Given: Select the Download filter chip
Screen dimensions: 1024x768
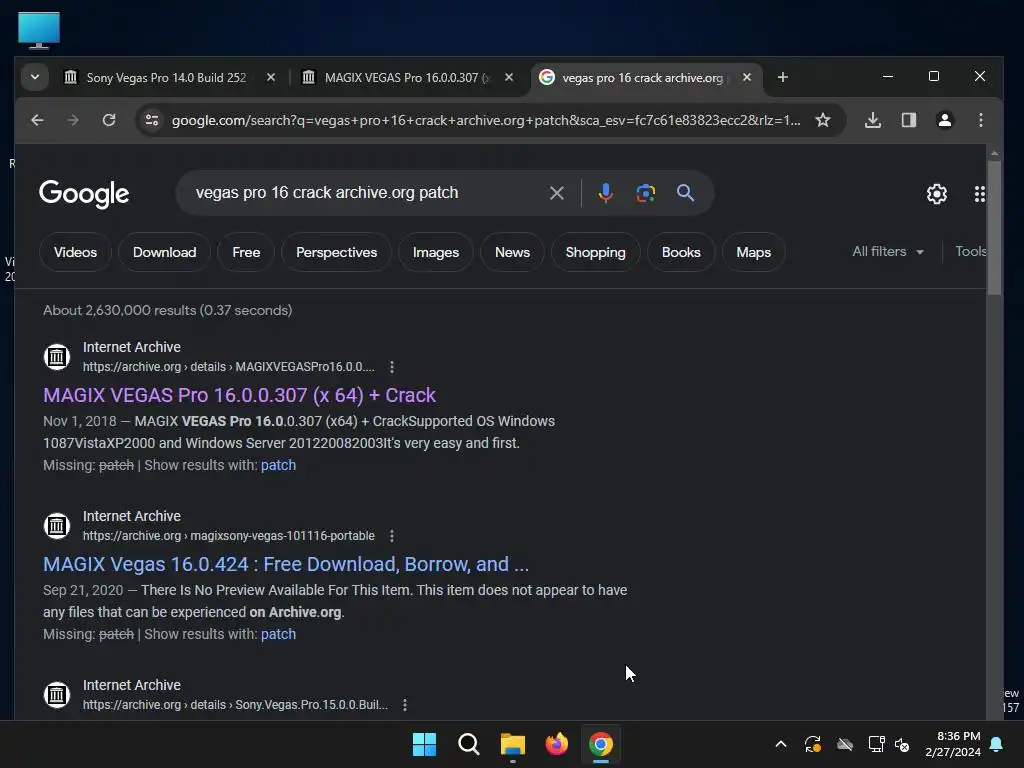Looking at the screenshot, I should [x=165, y=252].
